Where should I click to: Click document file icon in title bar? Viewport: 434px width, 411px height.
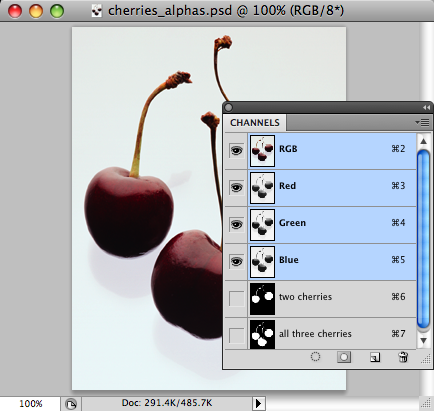click(x=97, y=11)
